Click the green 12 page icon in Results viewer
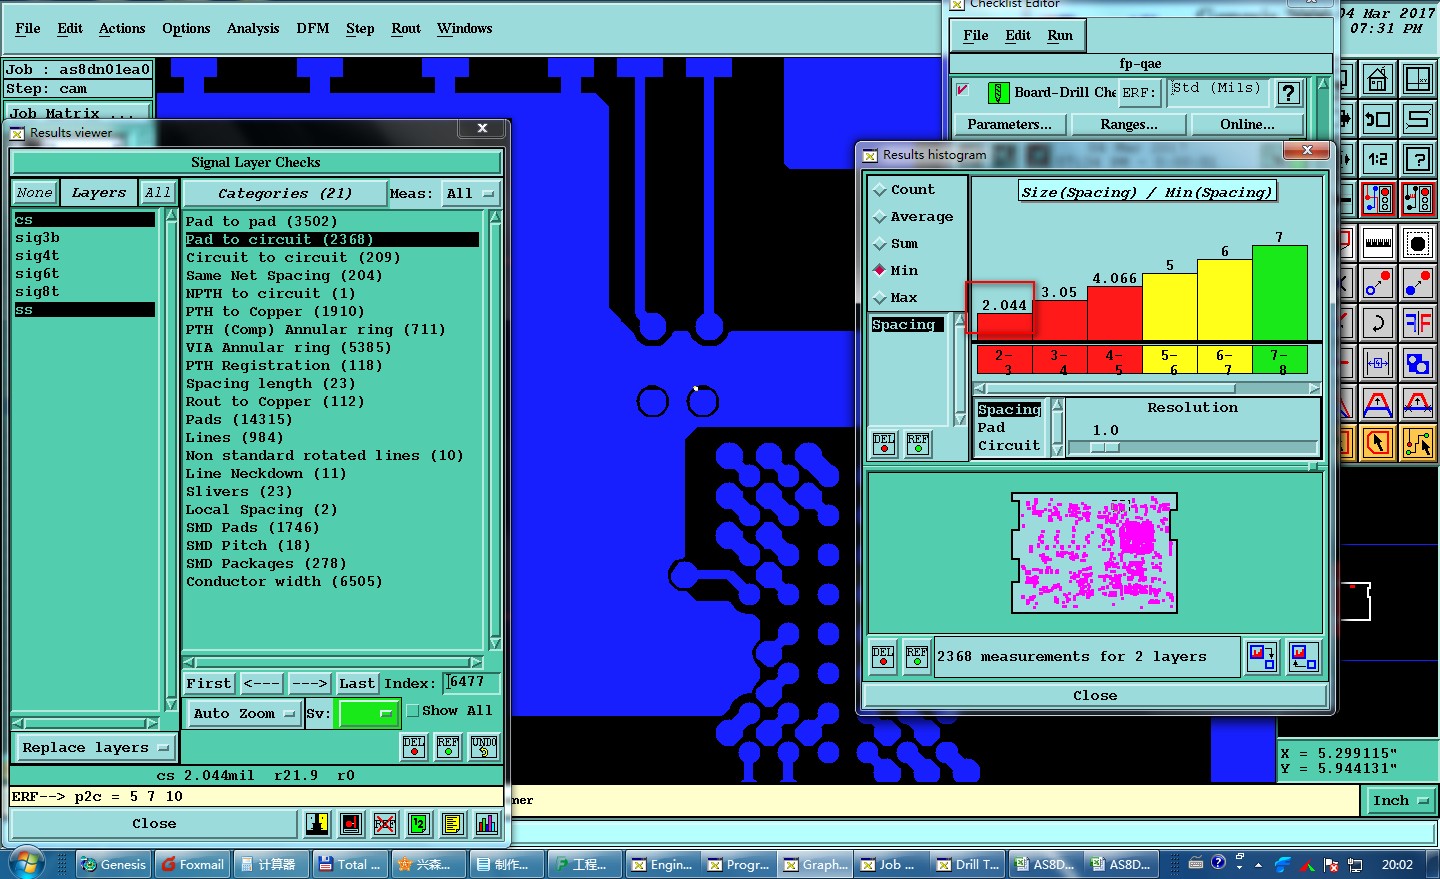The width and height of the screenshot is (1440, 879). coord(419,824)
